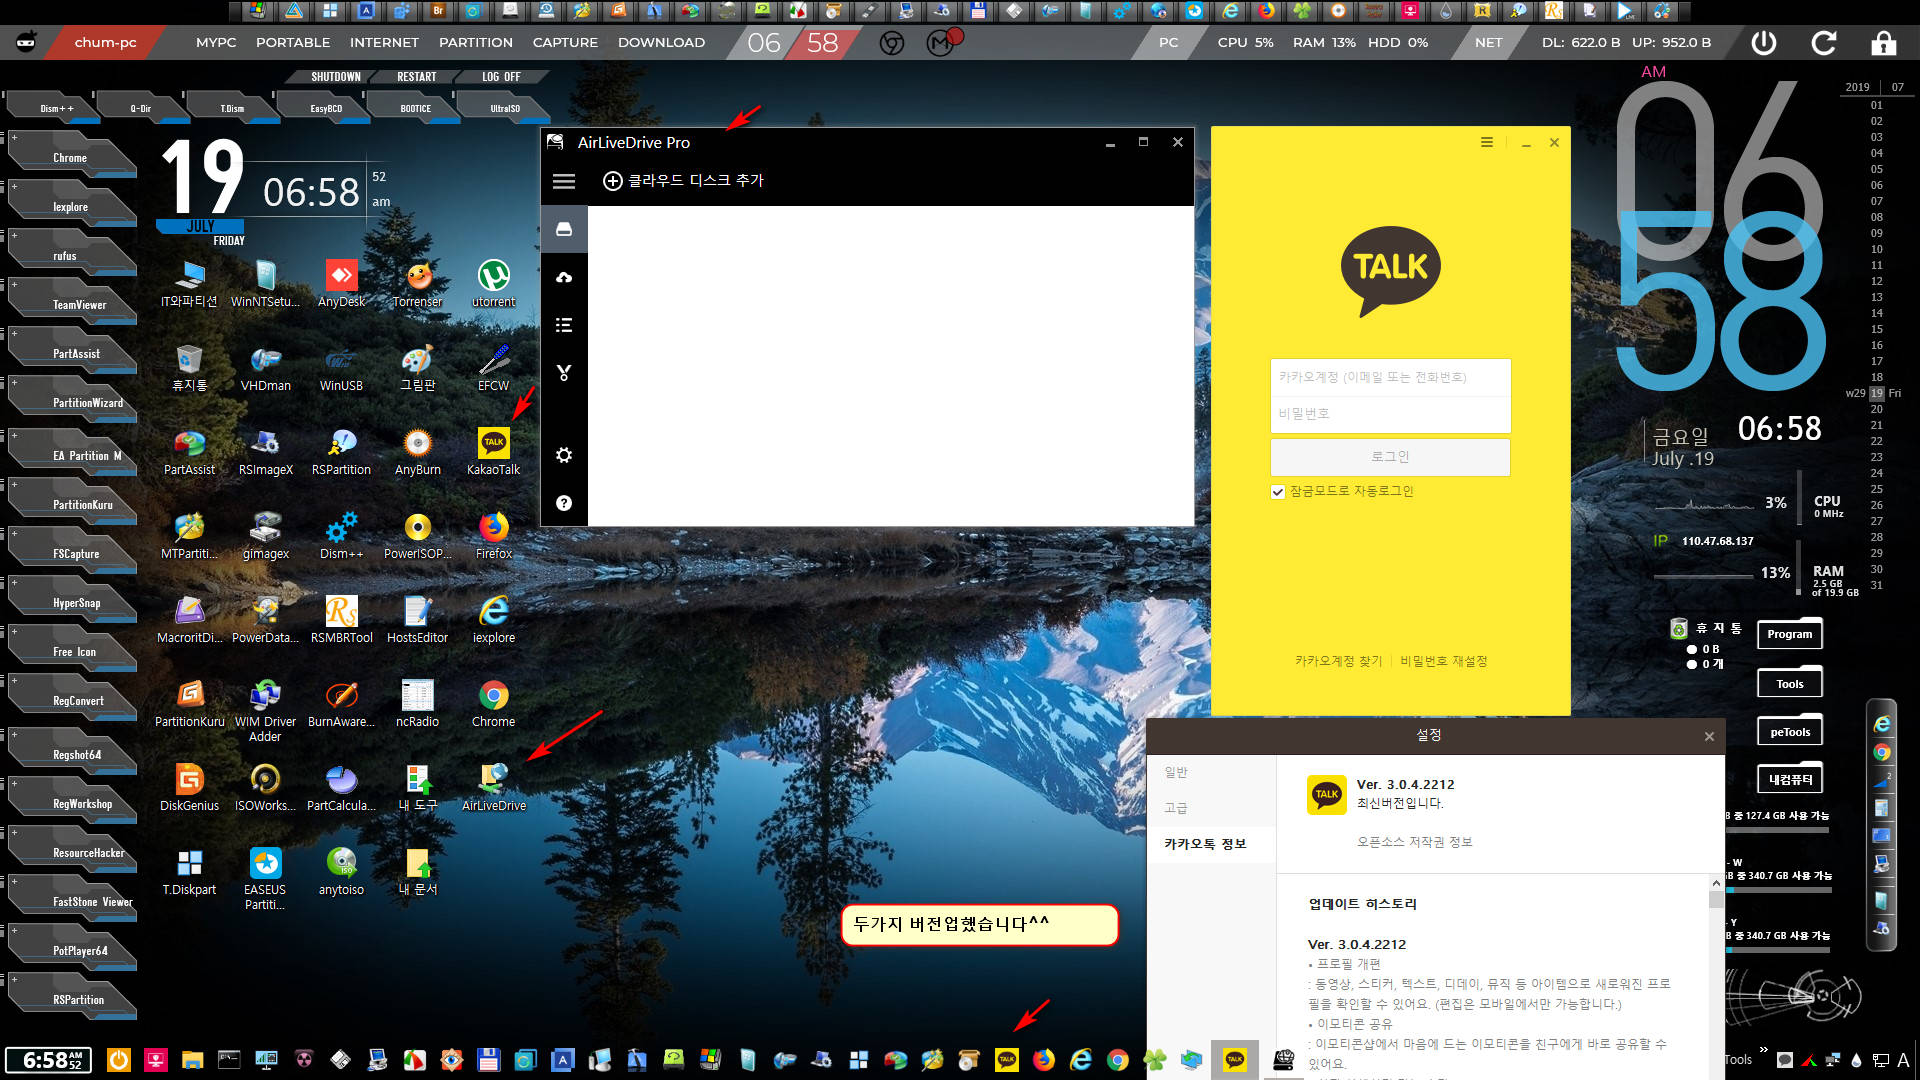Image resolution: width=1920 pixels, height=1080 pixels.
Task: Click the 비밀번호 password field
Action: (1390, 414)
